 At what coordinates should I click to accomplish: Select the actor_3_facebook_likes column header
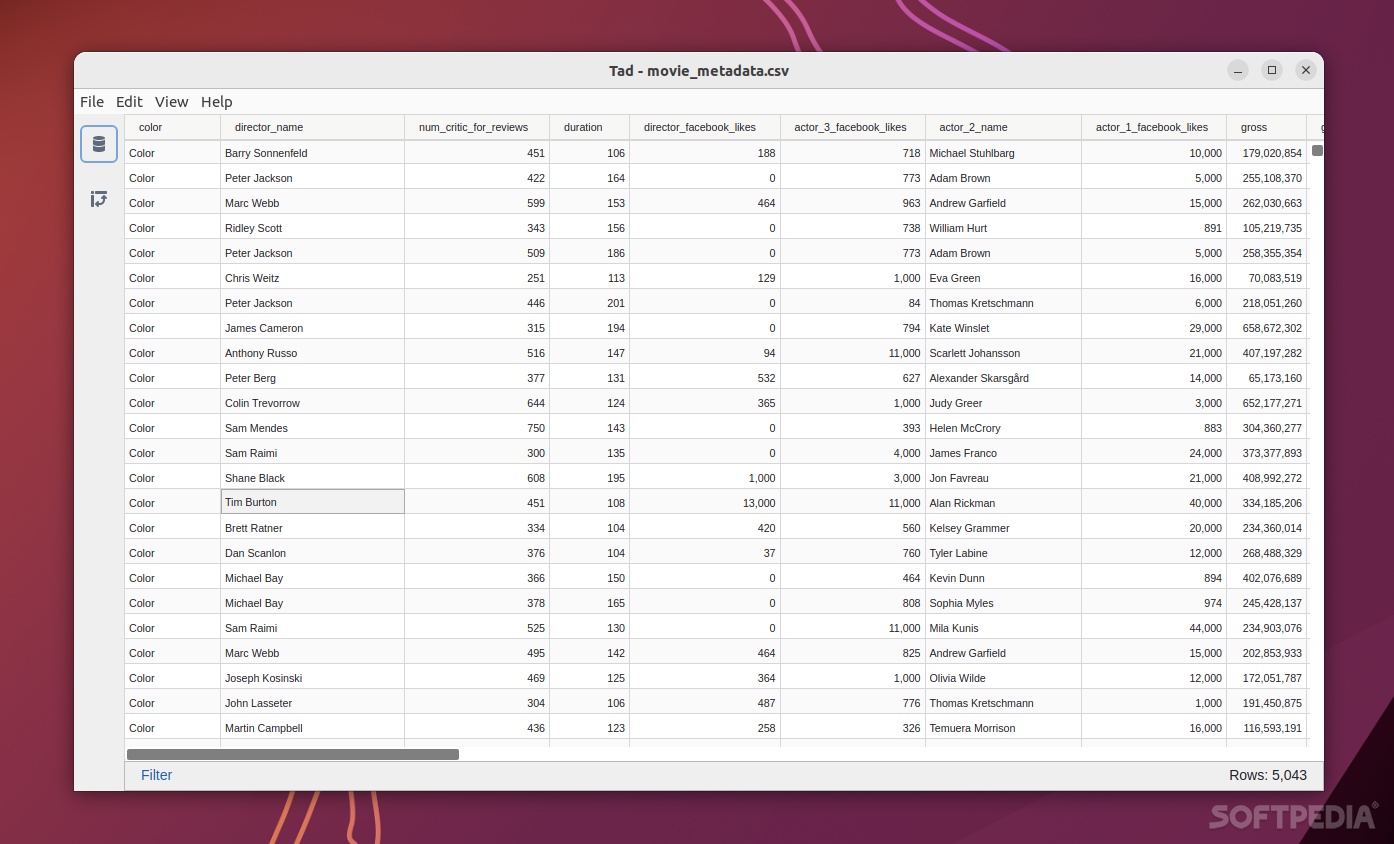tap(853, 127)
